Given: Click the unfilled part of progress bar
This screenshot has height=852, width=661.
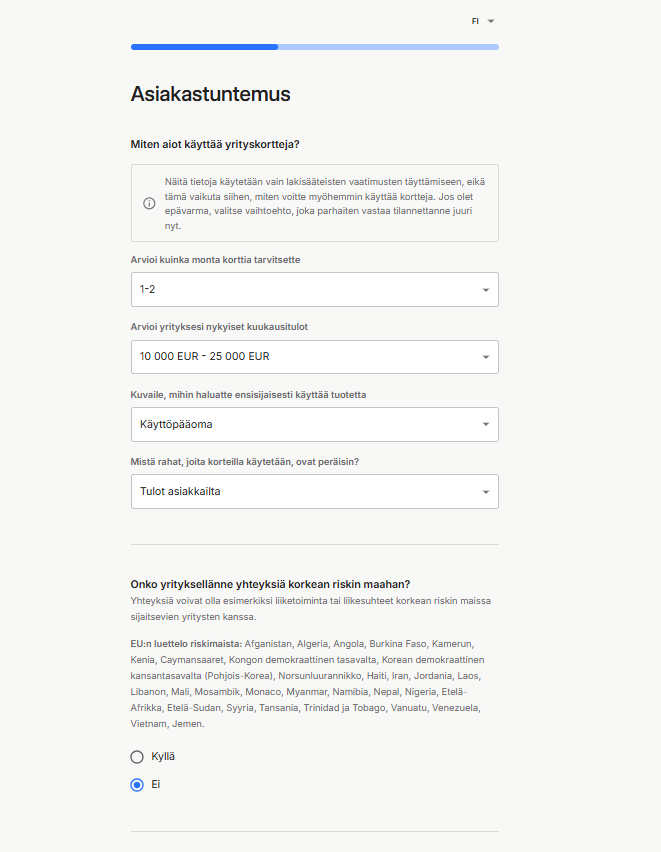Looking at the screenshot, I should 388,46.
